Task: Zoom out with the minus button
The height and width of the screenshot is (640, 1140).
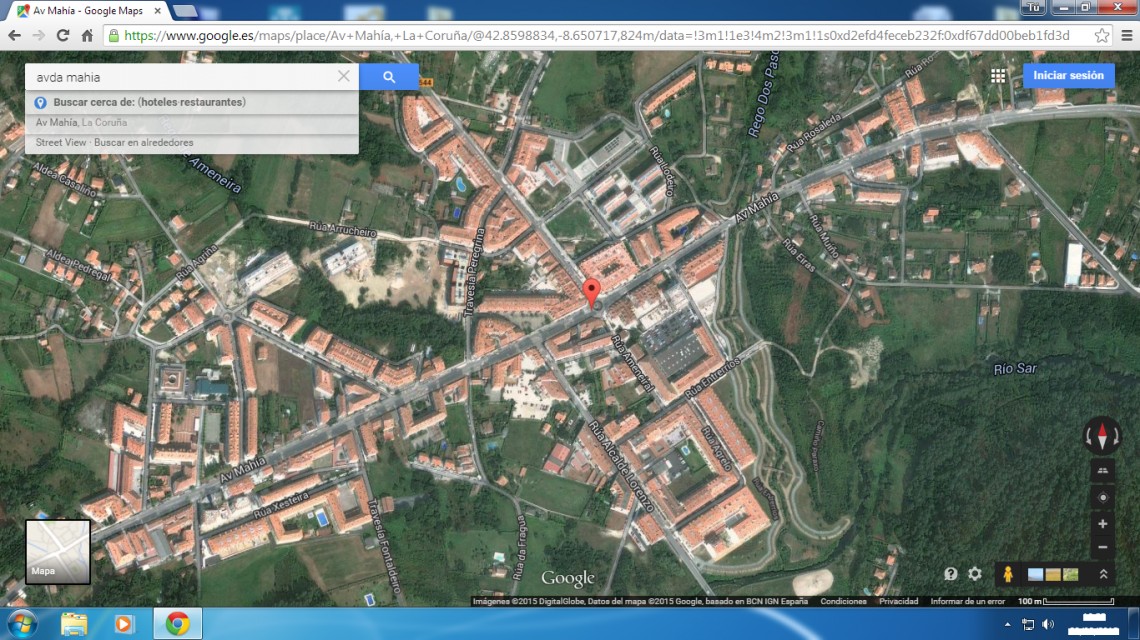Action: point(1102,547)
